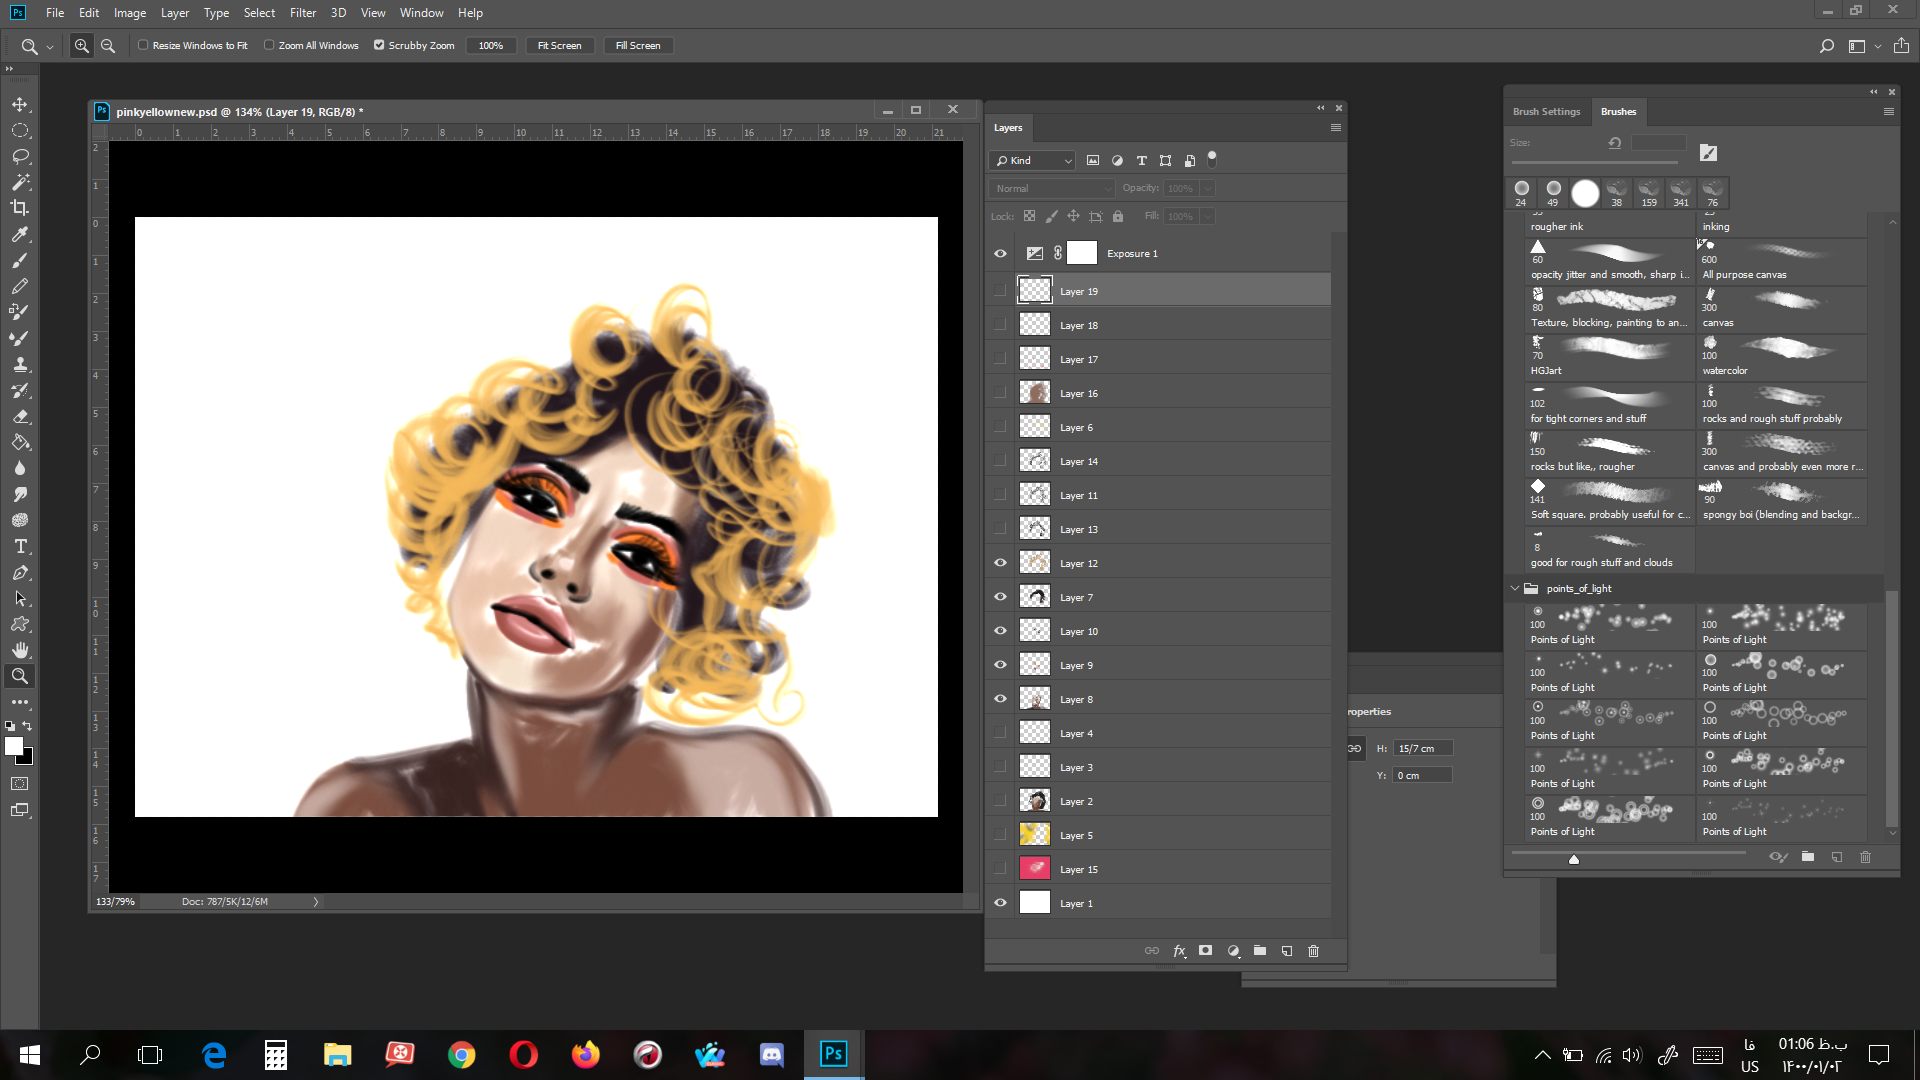Select the Pen tool
The width and height of the screenshot is (1920, 1080).
(x=20, y=572)
